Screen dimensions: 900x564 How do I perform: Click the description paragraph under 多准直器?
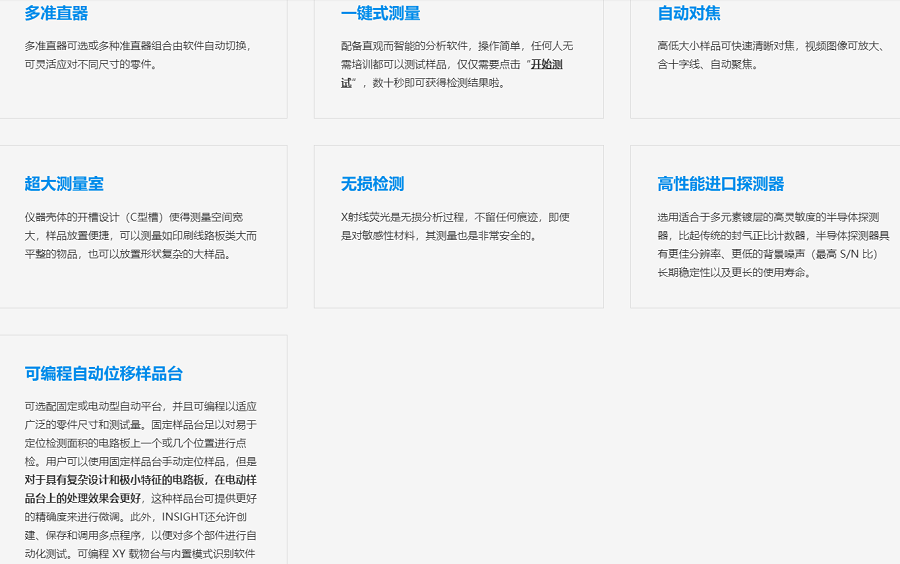138,55
